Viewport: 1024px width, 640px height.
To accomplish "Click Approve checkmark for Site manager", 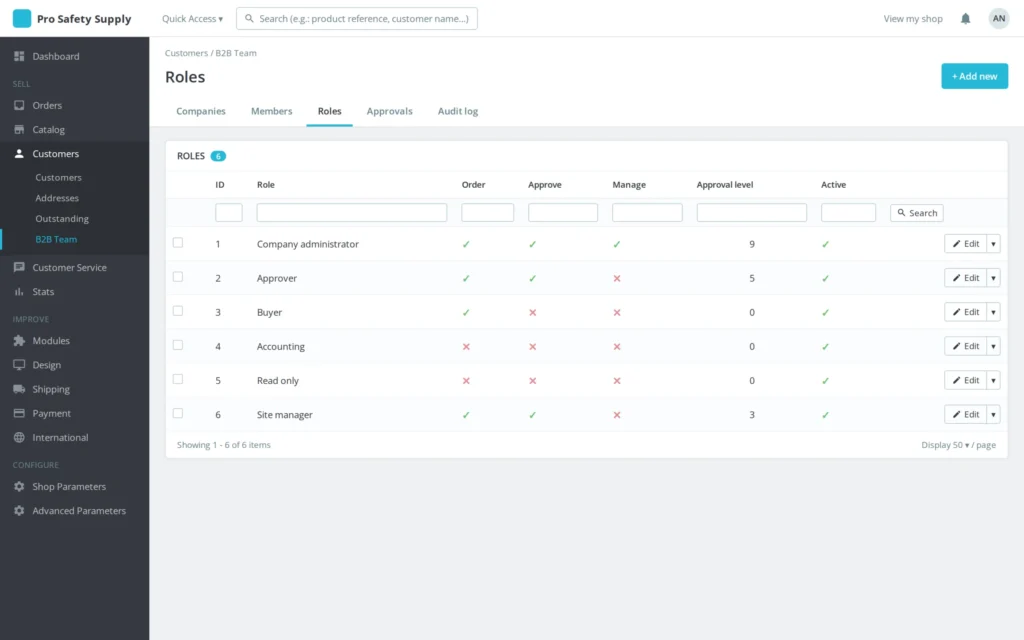I will click(x=532, y=415).
